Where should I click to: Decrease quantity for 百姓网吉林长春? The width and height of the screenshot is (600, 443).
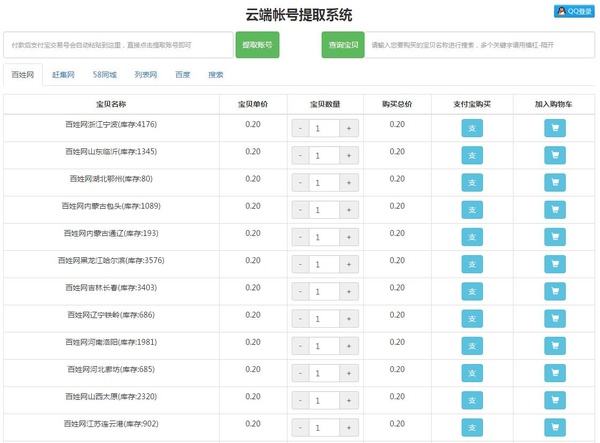300,292
